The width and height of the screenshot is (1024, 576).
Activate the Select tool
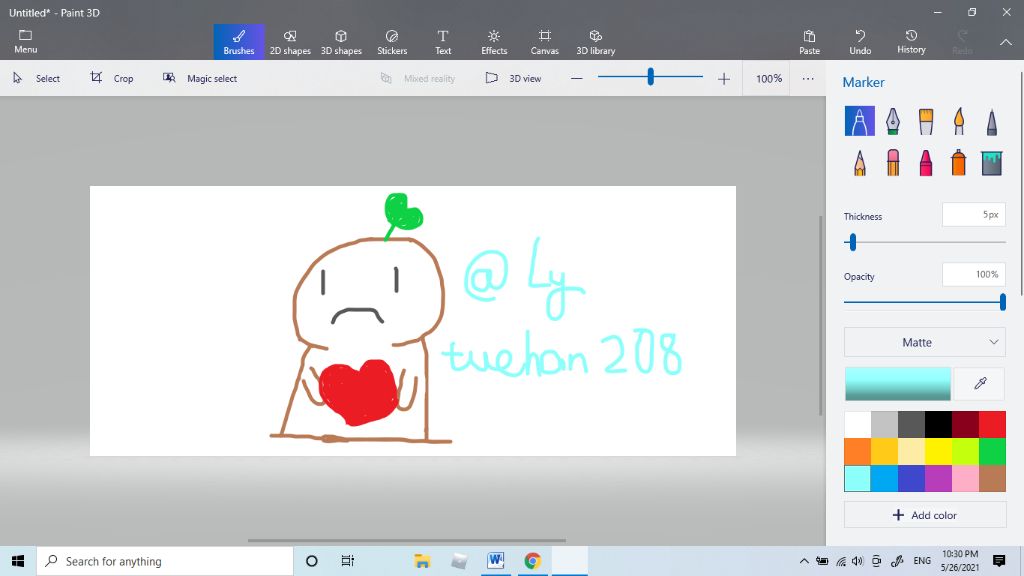tap(37, 78)
